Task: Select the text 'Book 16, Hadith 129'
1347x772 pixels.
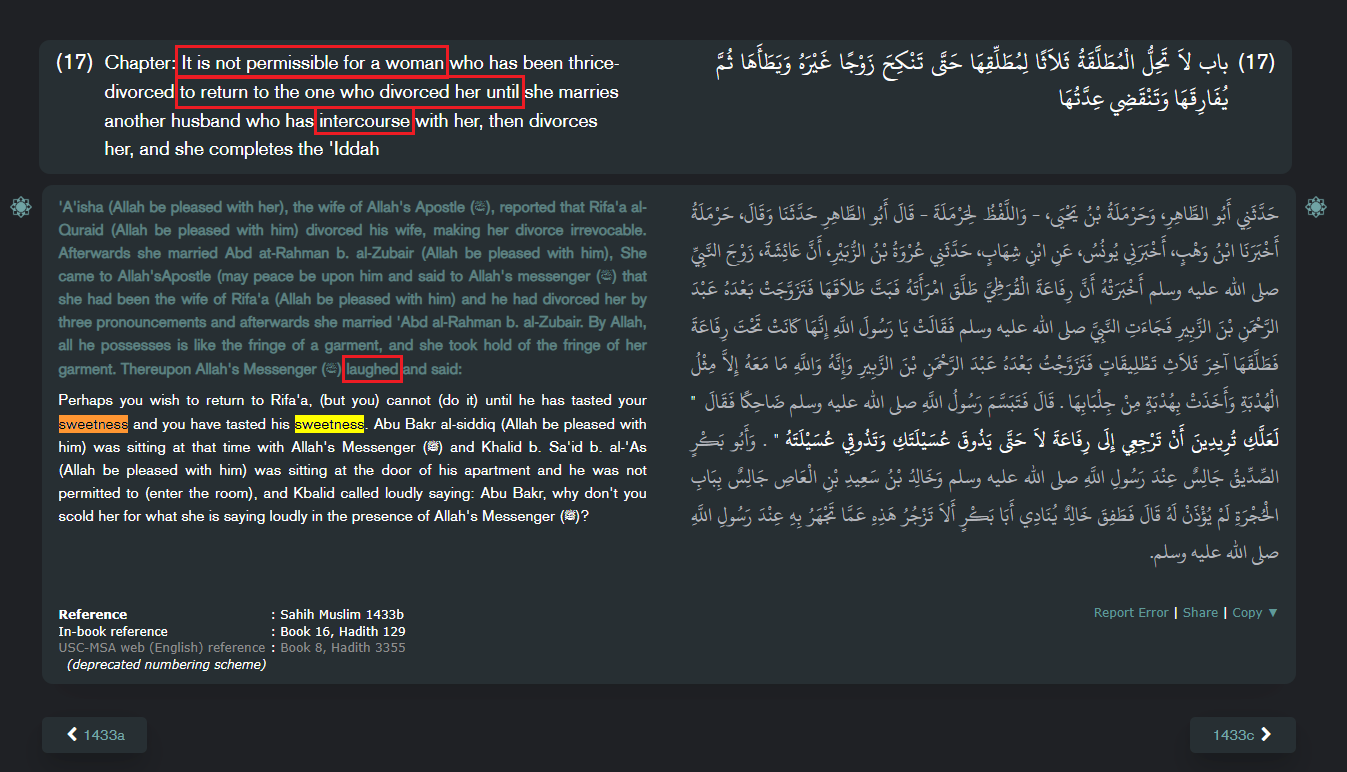Action: (x=343, y=631)
